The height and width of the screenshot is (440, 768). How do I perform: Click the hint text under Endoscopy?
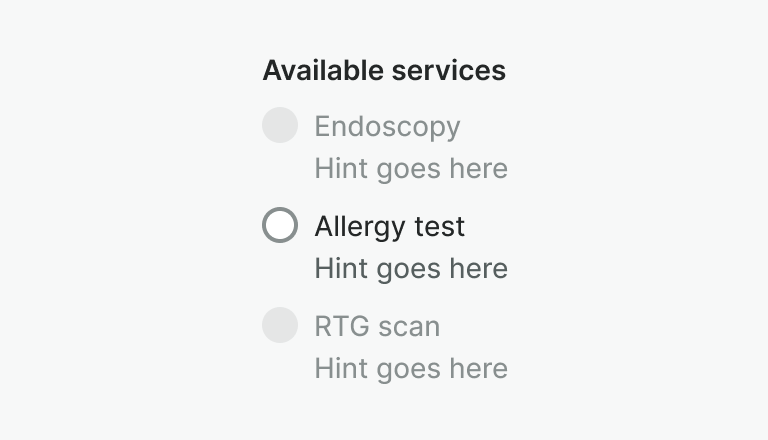pos(411,168)
